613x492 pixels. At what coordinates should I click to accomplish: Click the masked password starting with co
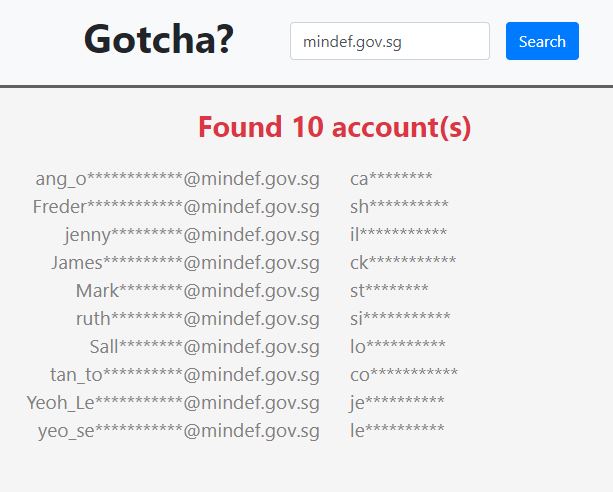[x=404, y=375]
